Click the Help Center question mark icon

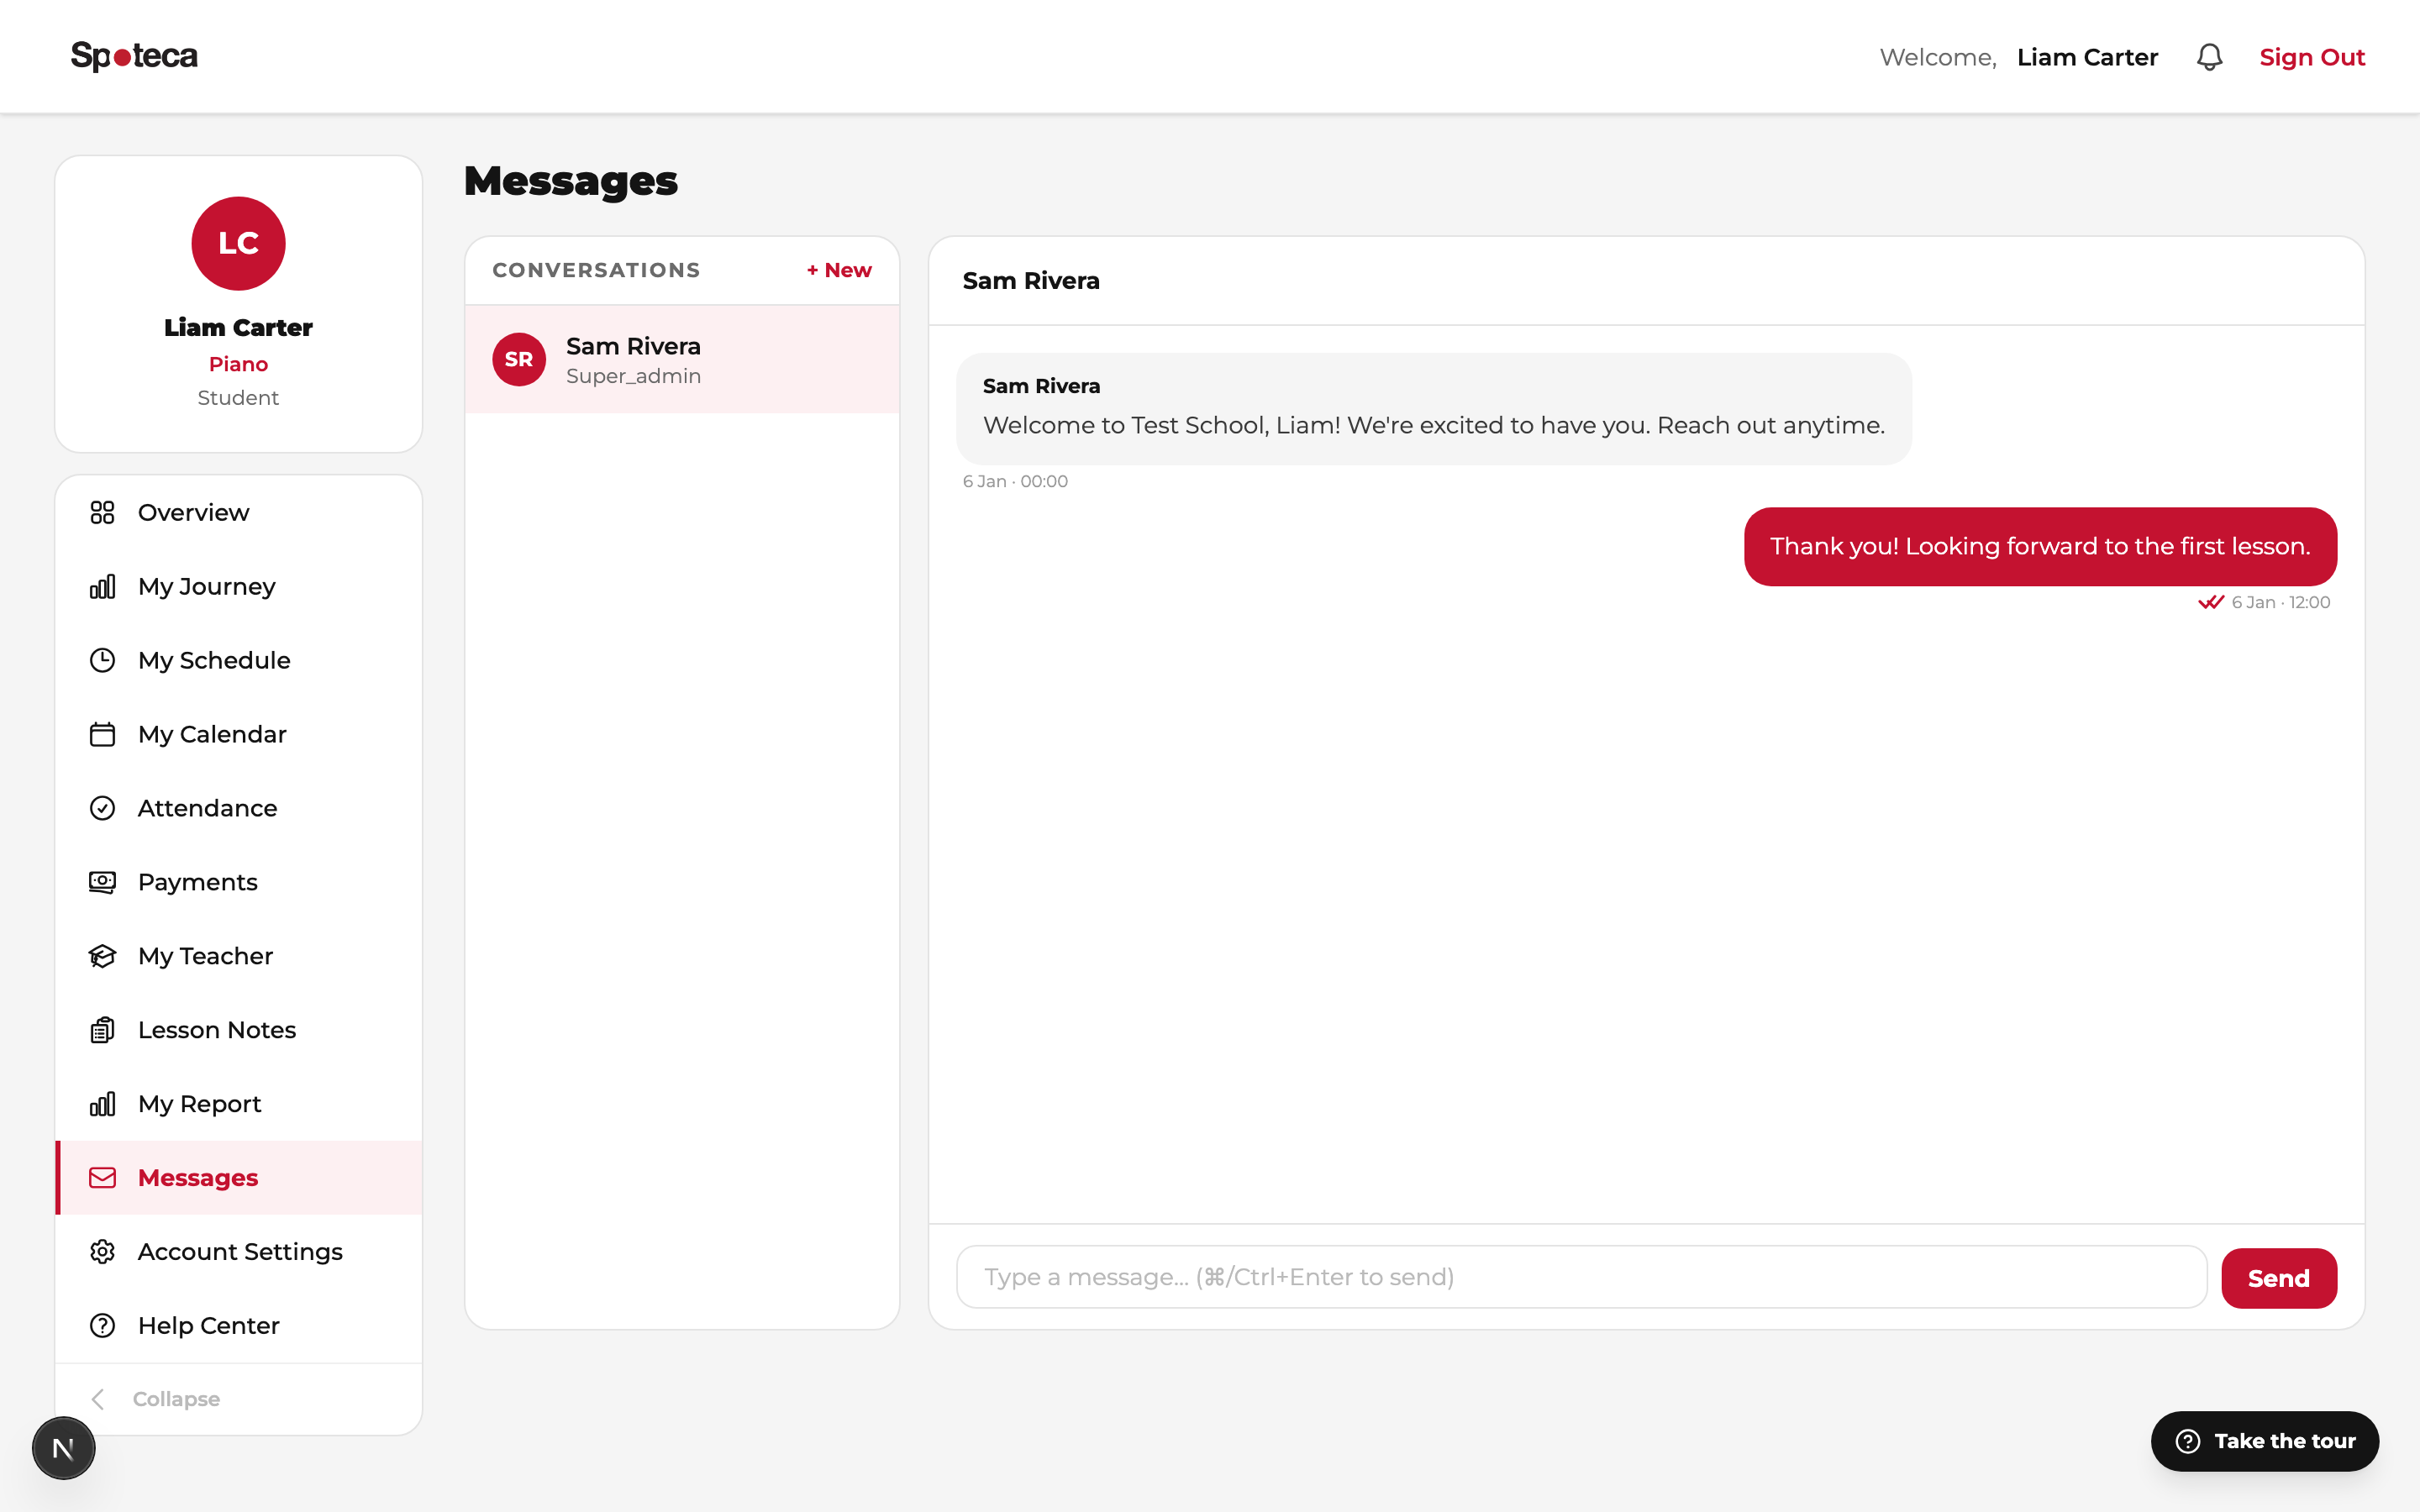click(102, 1326)
